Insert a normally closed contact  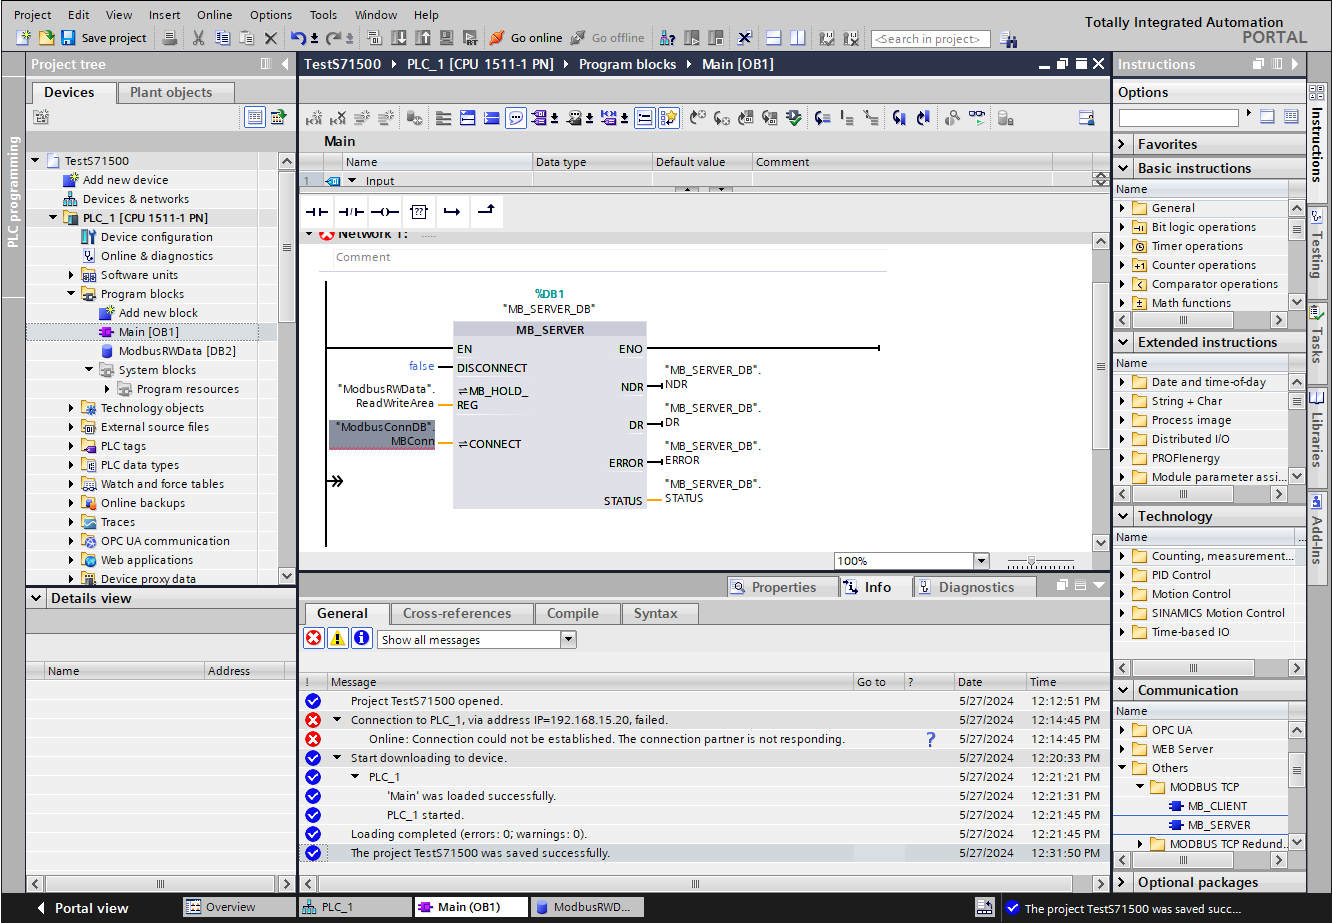tap(351, 212)
